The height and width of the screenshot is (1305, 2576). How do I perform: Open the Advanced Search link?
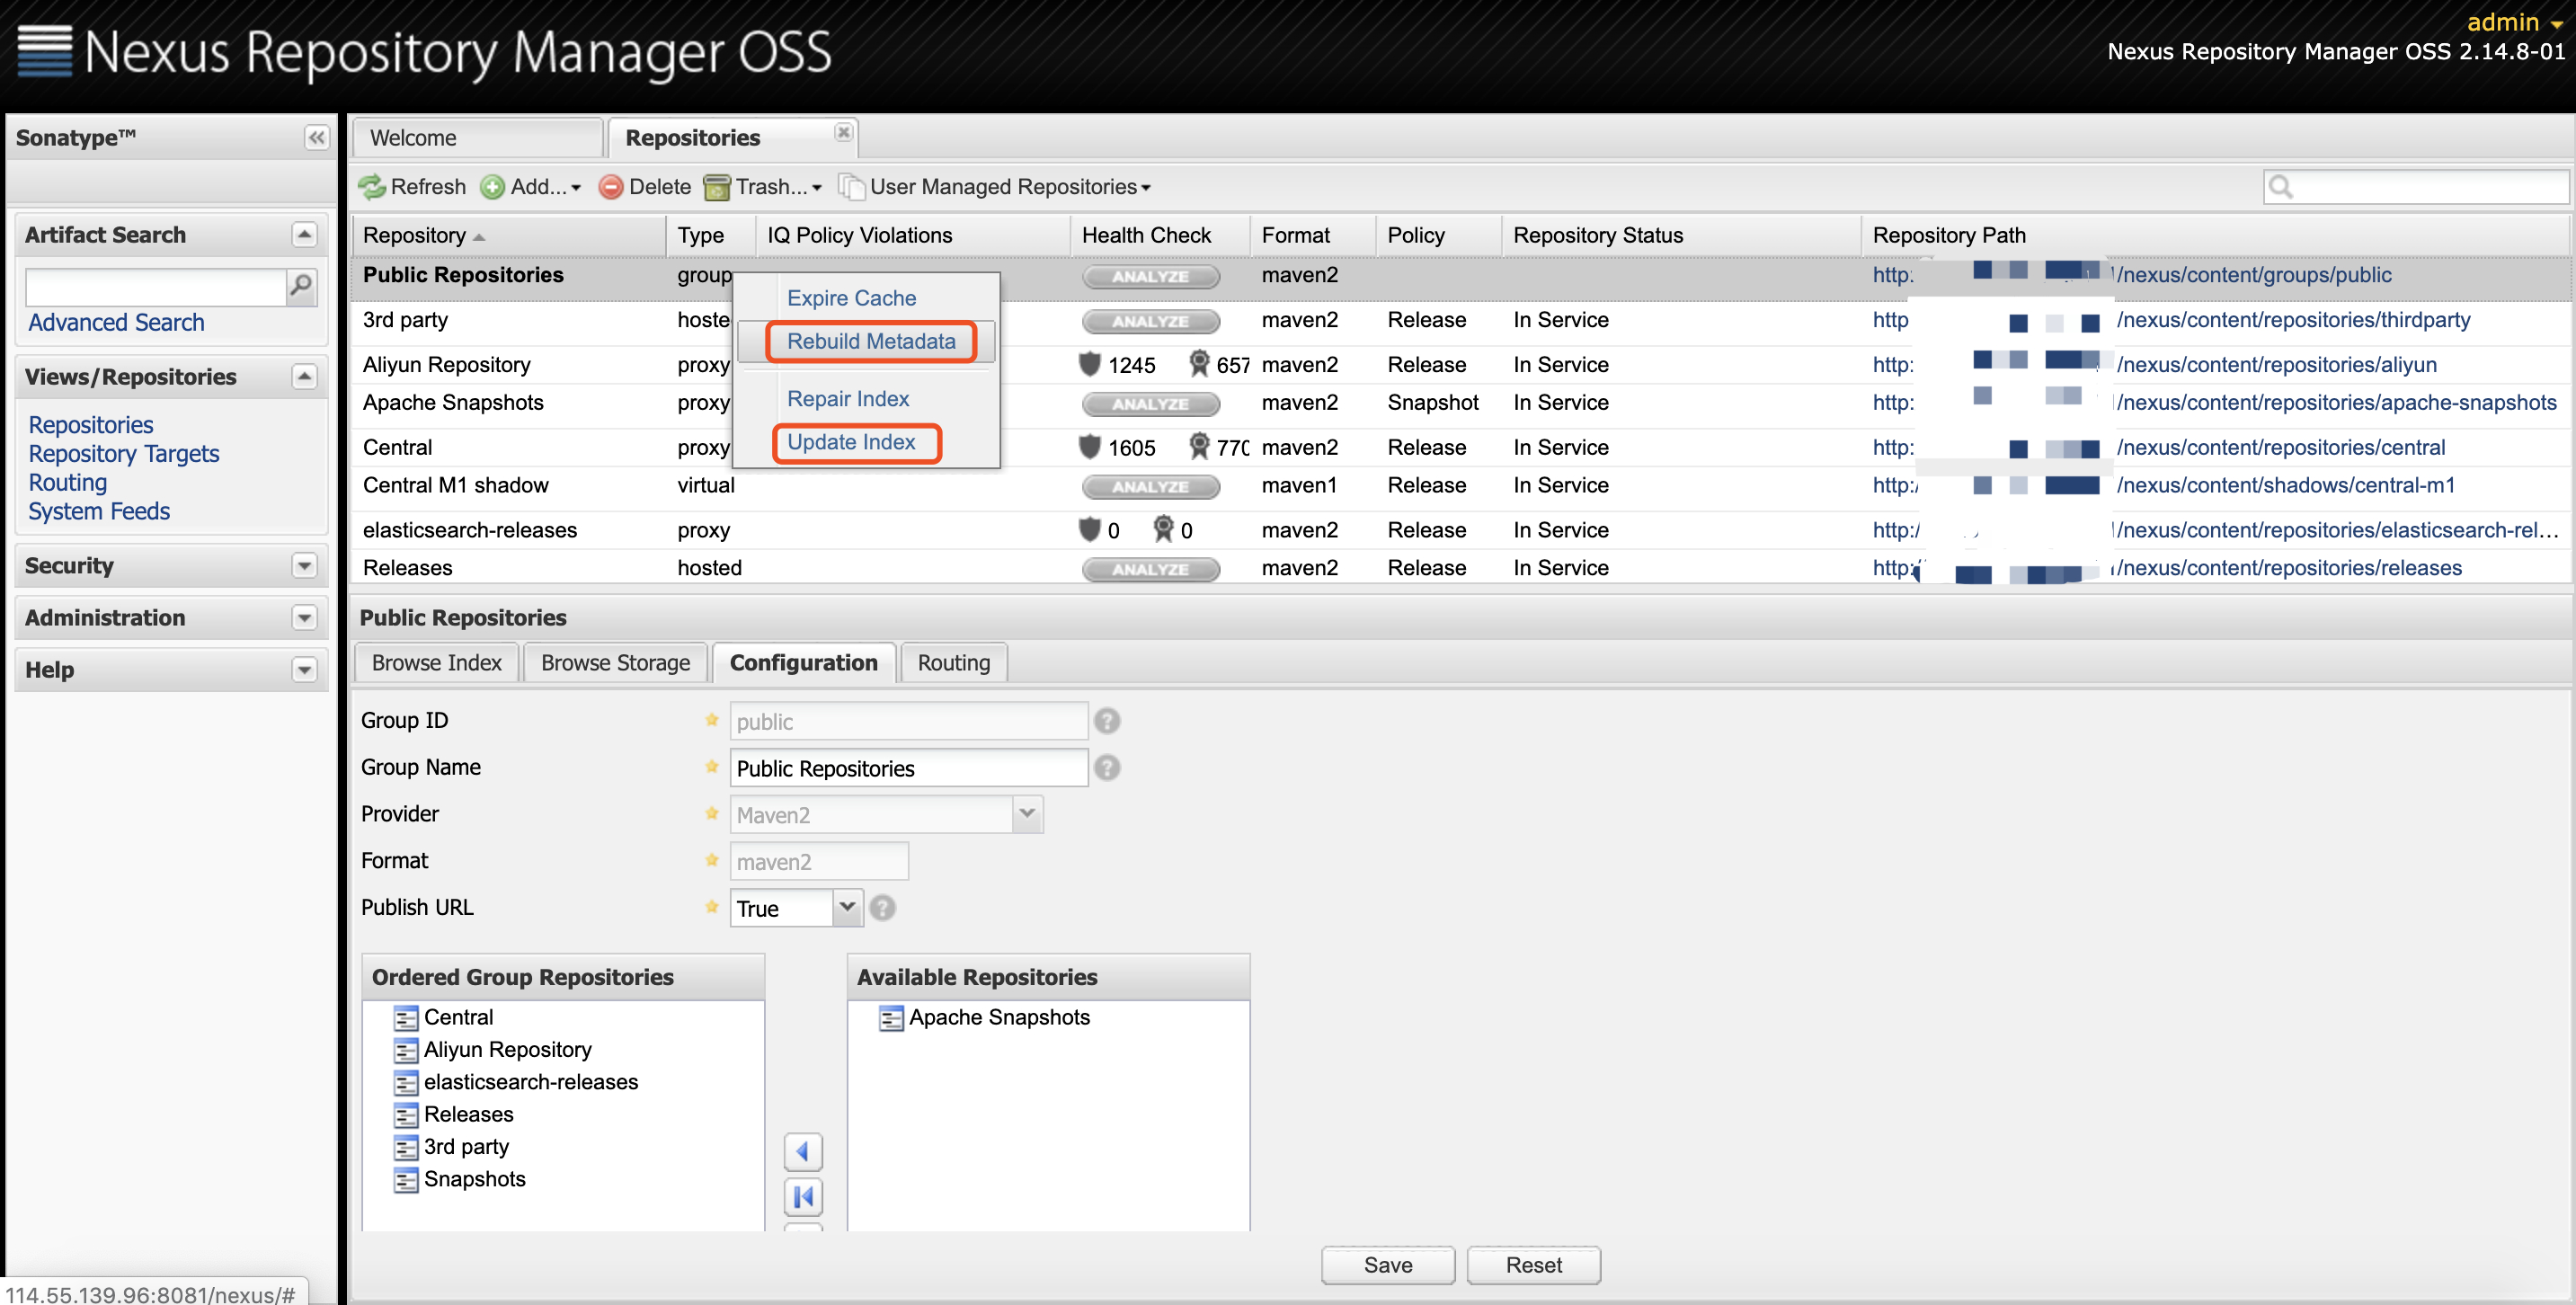click(x=116, y=323)
